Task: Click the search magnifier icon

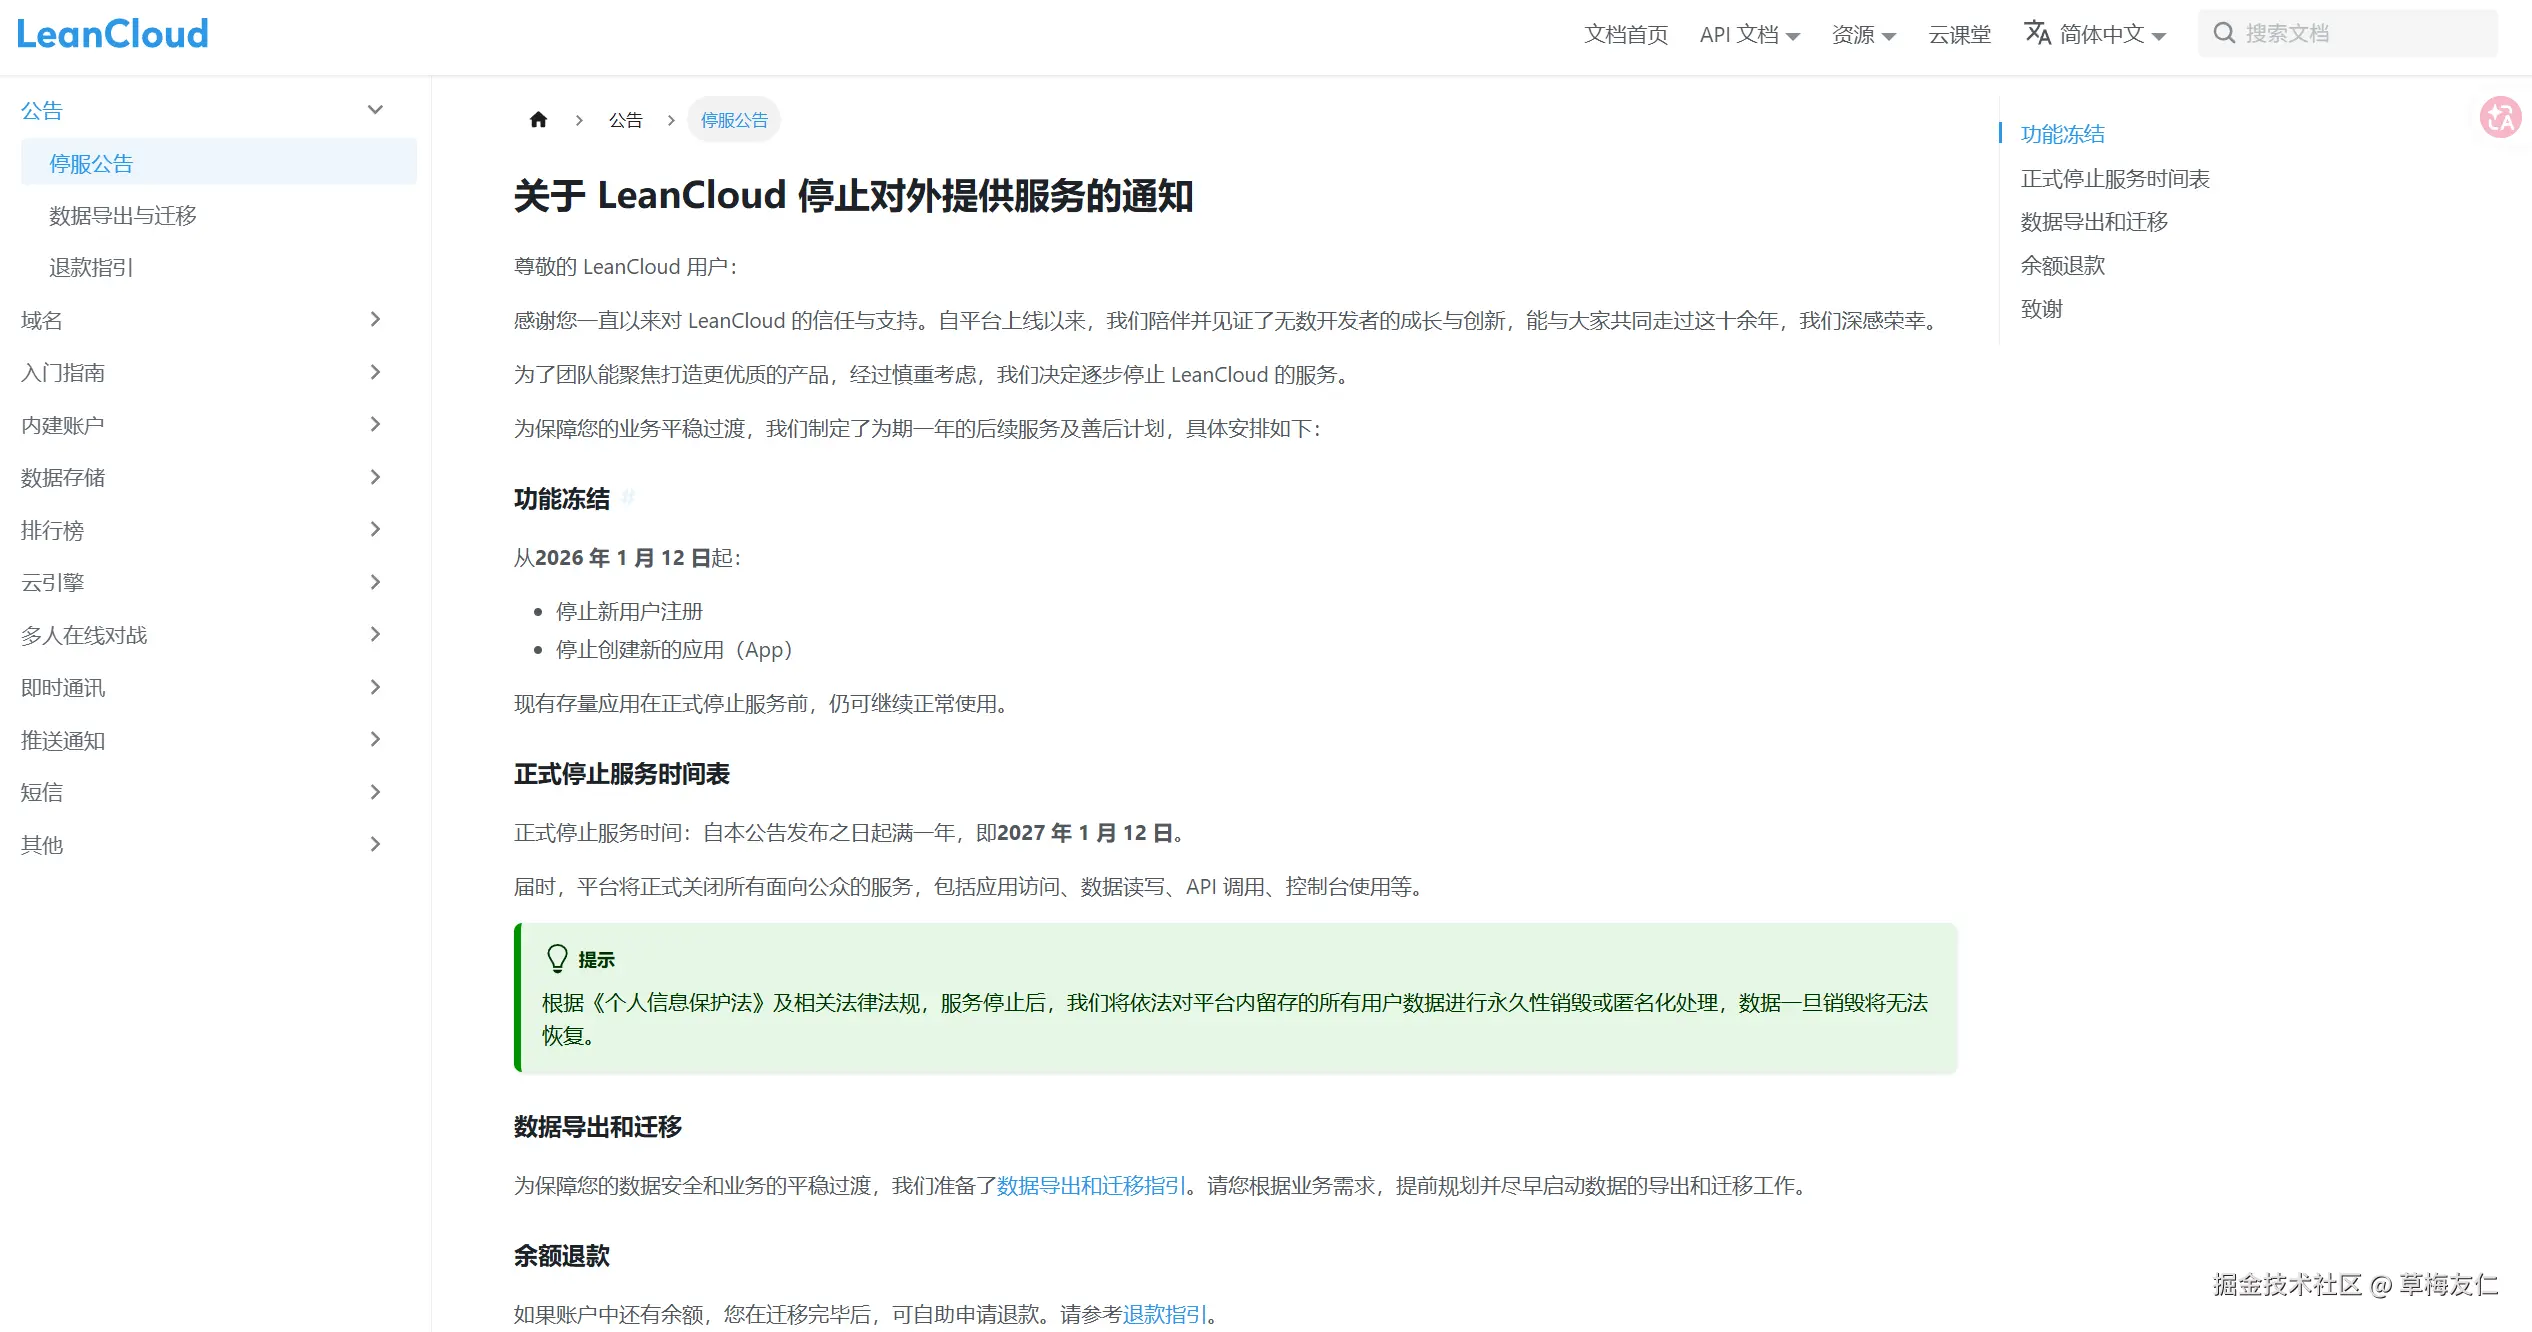Action: tap(2223, 33)
